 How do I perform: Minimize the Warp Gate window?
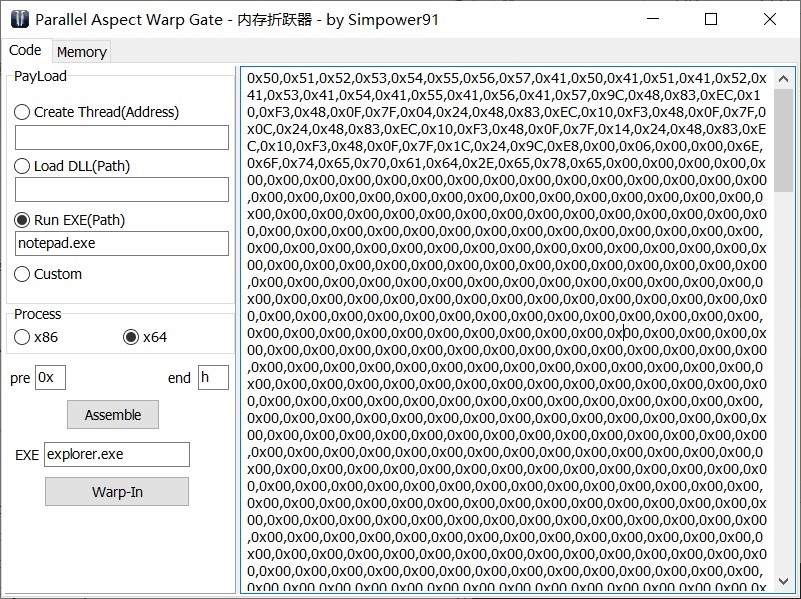[x=653, y=19]
